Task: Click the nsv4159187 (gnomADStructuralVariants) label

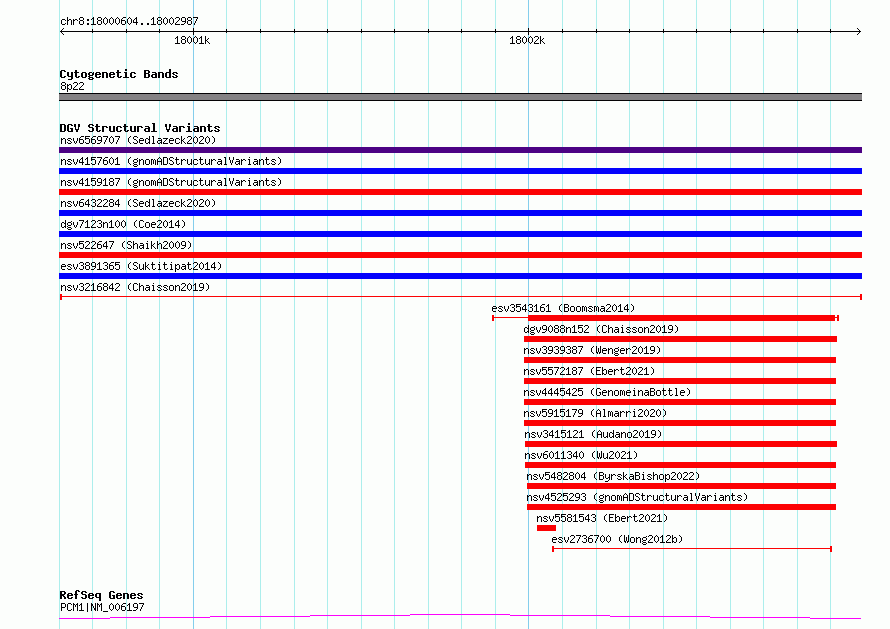Action: (171, 182)
